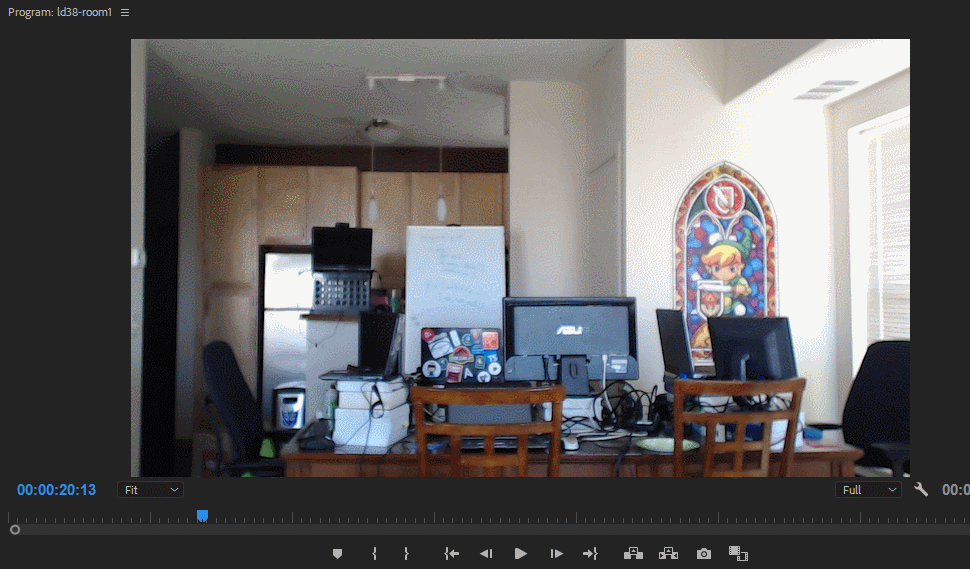Open the Program monitor panel menu

tap(125, 12)
